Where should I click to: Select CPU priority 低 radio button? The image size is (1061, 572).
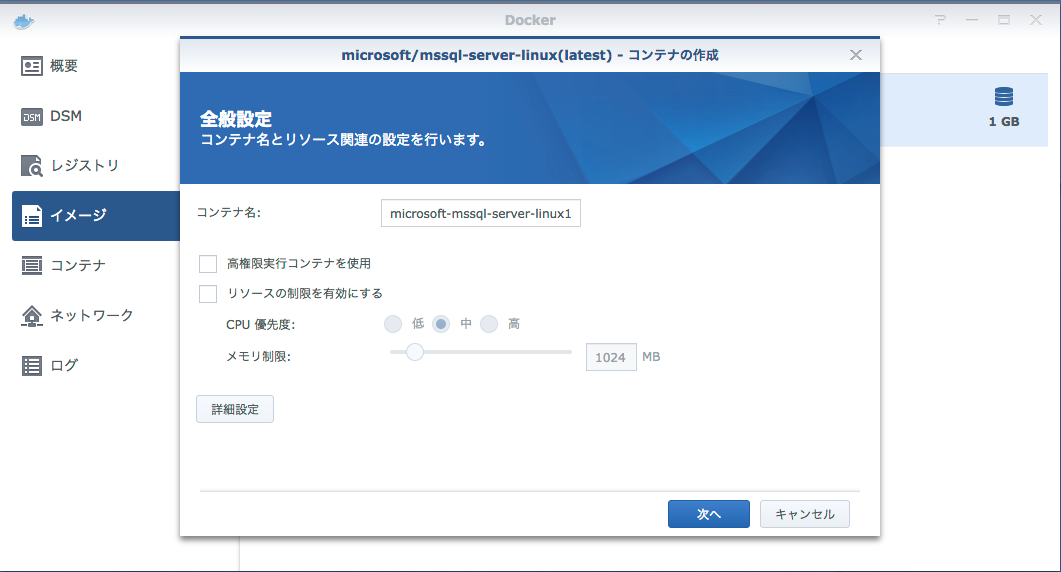[x=393, y=324]
